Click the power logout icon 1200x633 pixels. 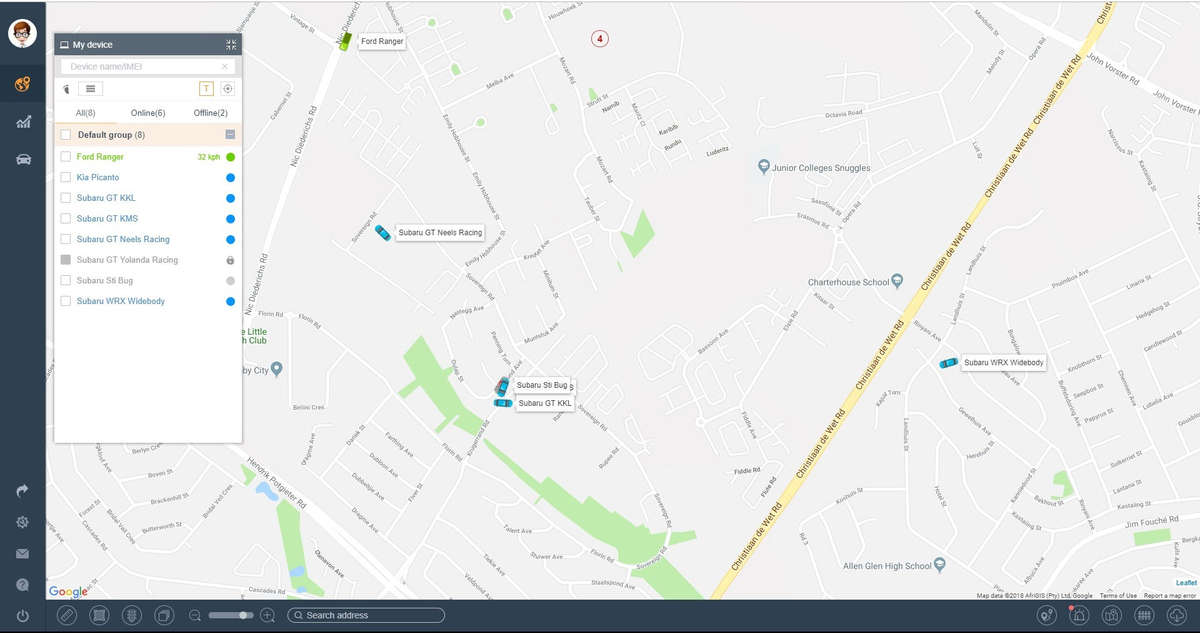coord(22,616)
